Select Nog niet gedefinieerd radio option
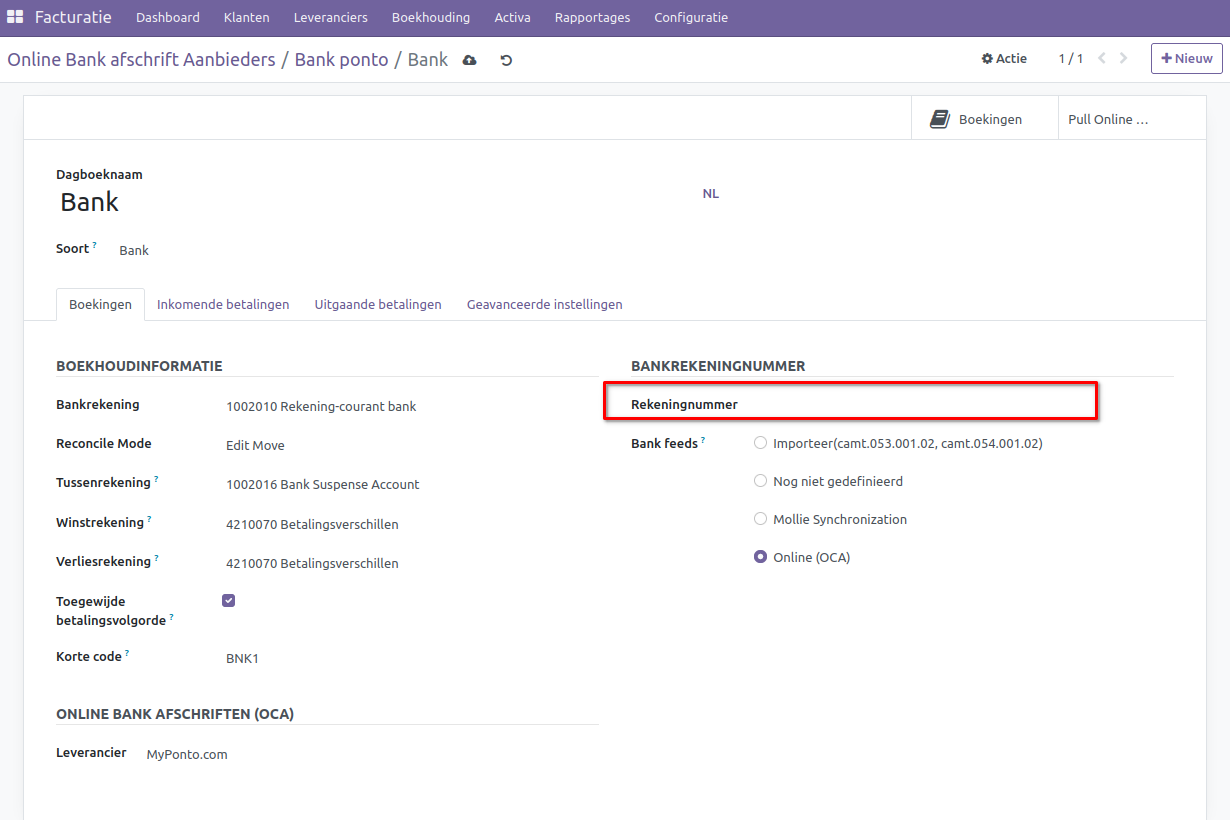 (761, 481)
